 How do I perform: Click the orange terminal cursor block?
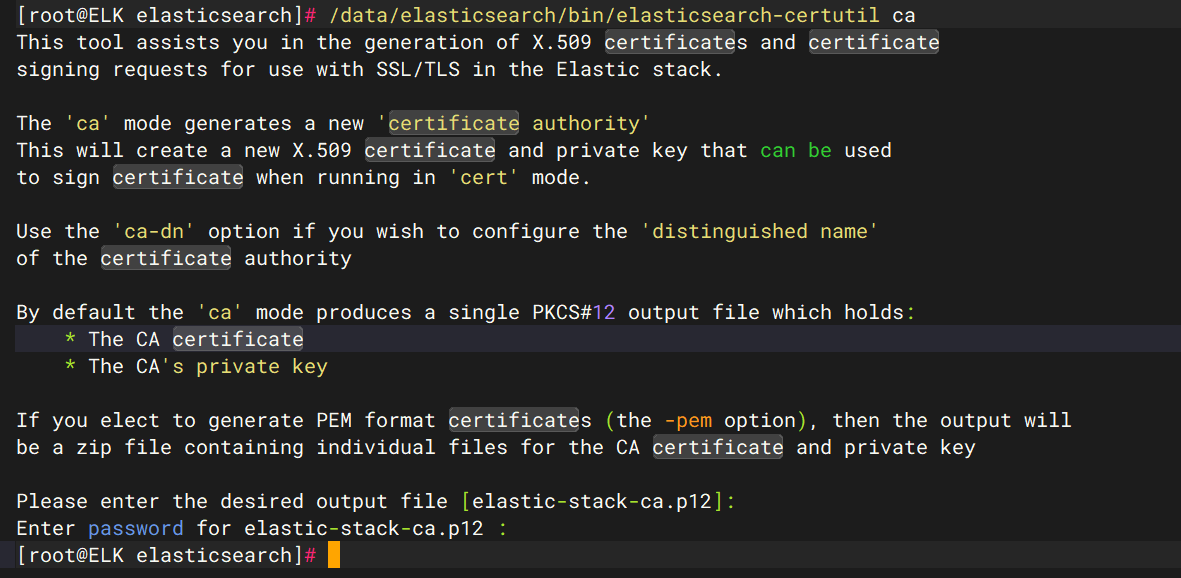click(x=334, y=555)
